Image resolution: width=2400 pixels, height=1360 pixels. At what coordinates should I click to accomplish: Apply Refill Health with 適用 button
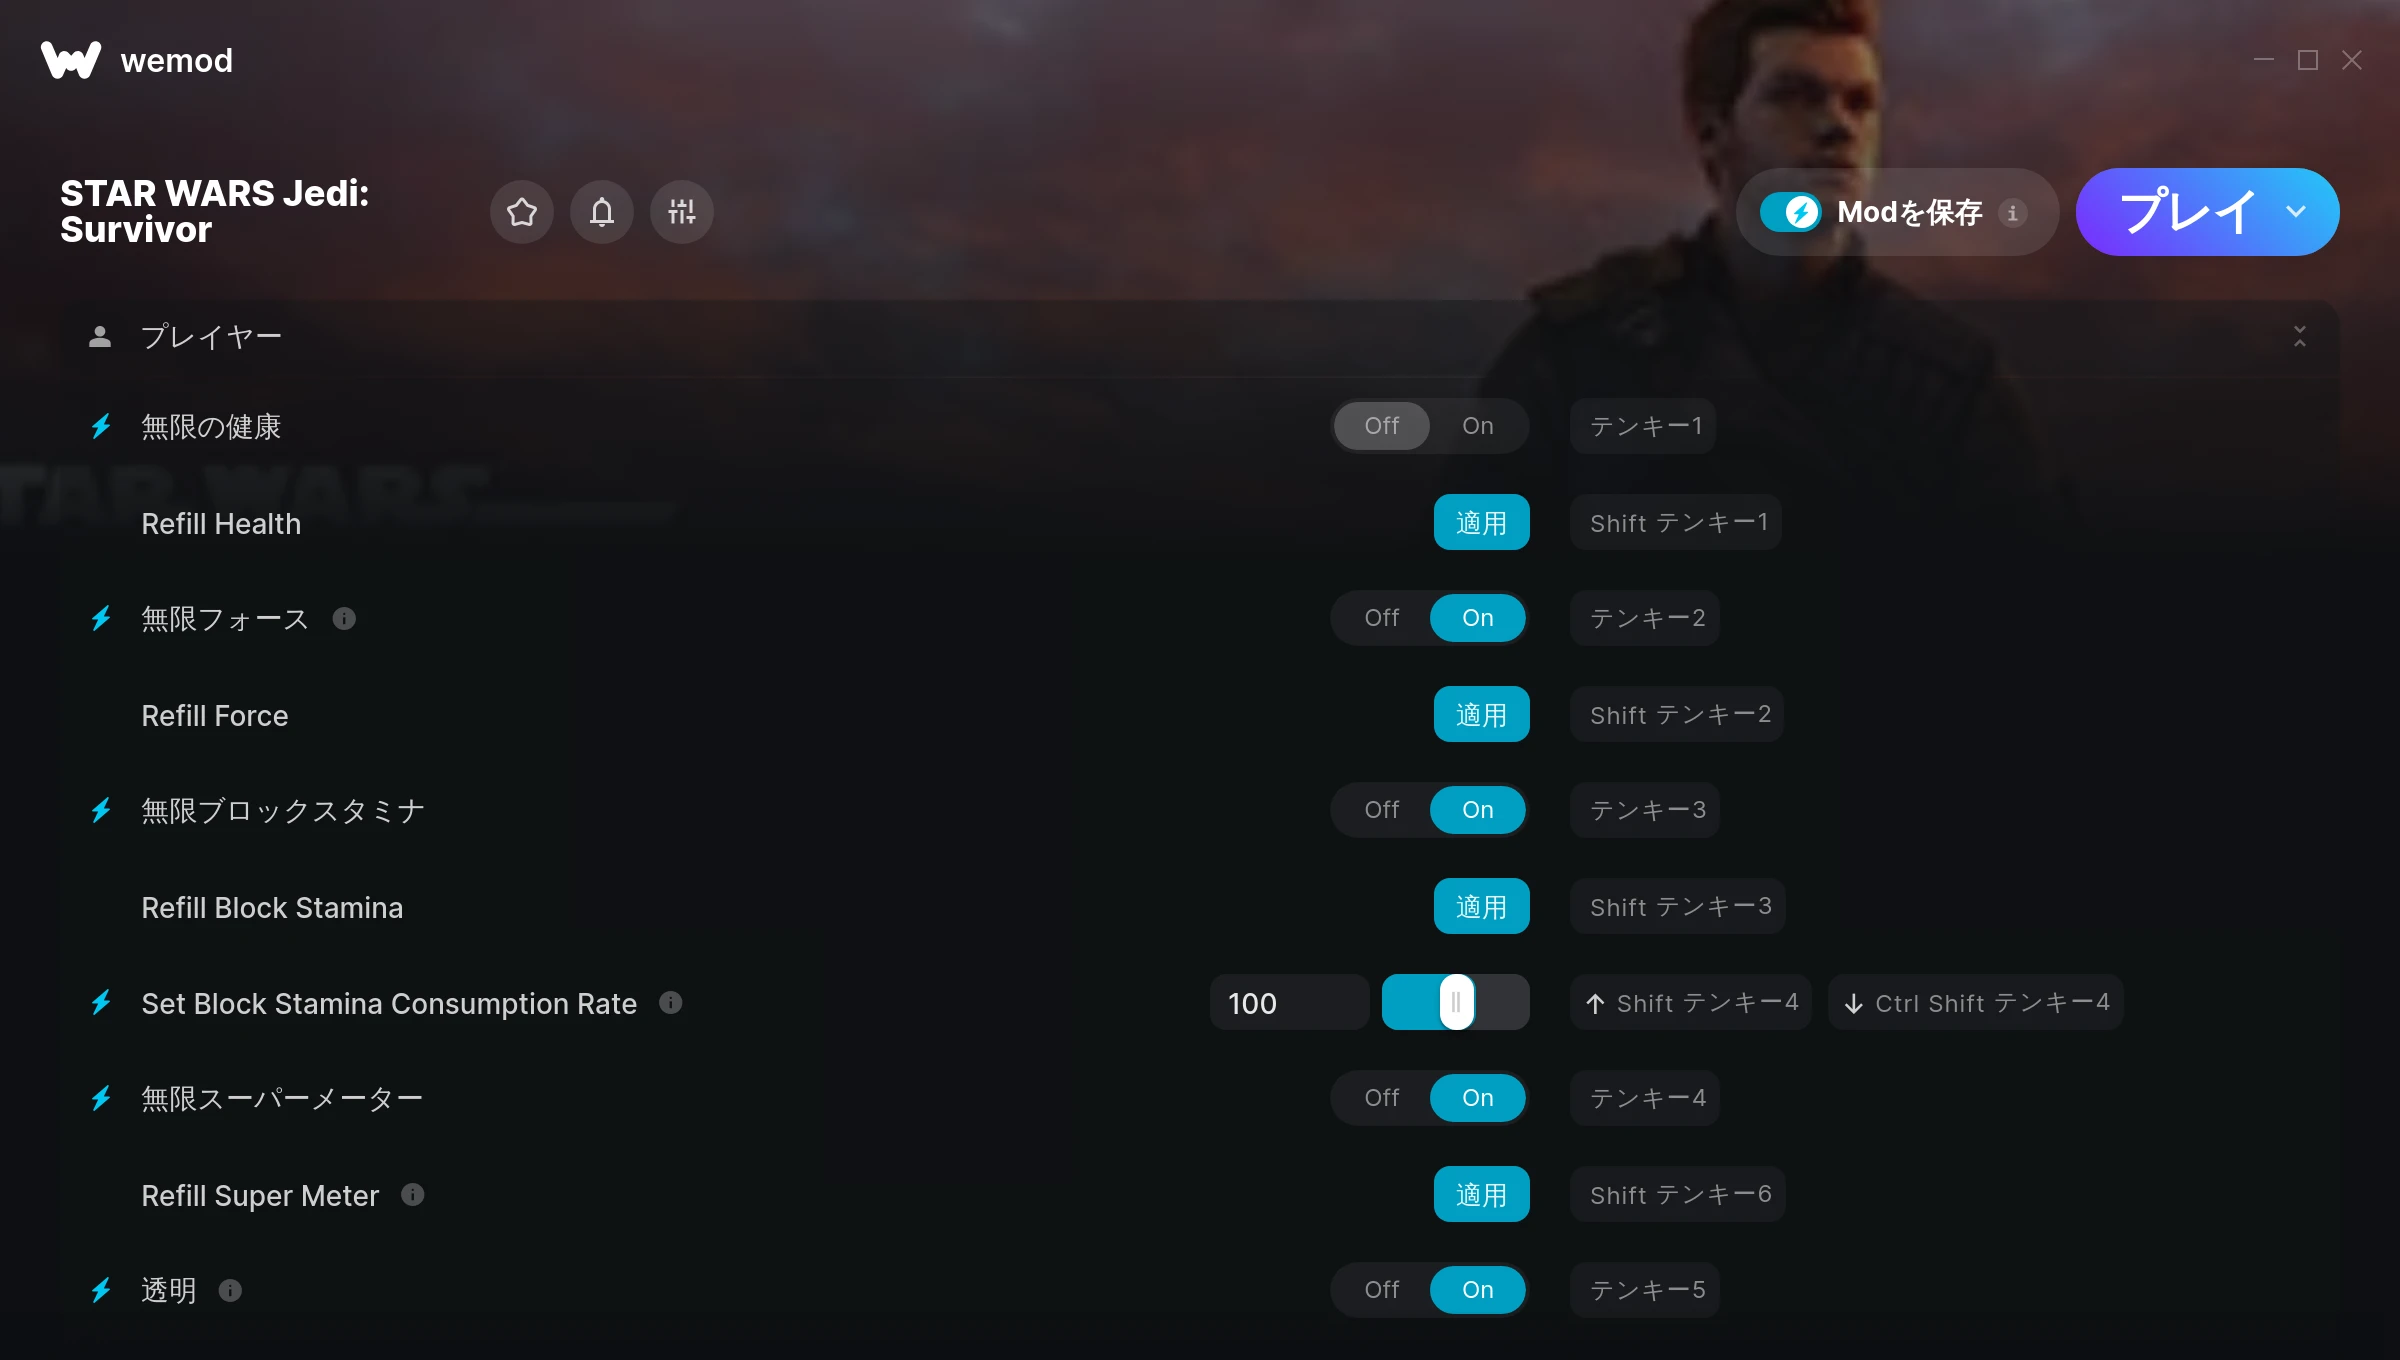point(1482,522)
